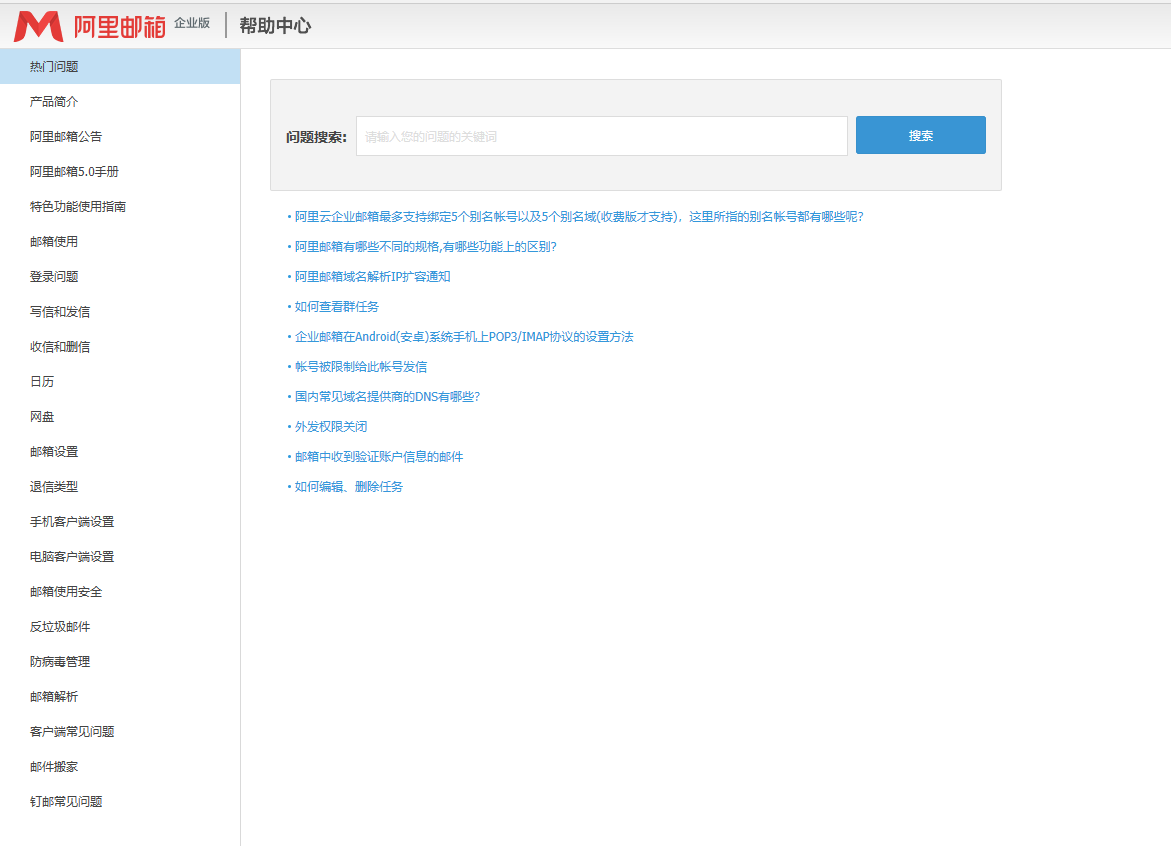This screenshot has height=846, width=1171.
Task: Open 手机客户端设置 sidebar category
Action: [72, 522]
